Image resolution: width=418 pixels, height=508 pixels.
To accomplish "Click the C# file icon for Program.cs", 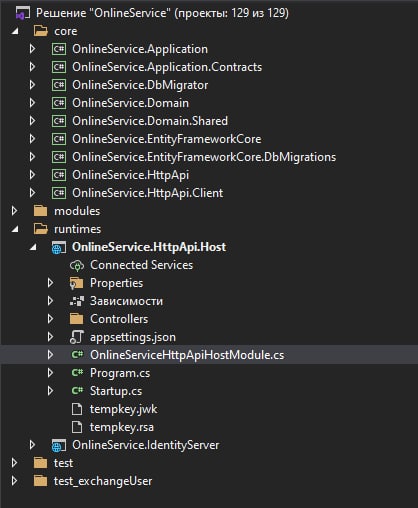I will pyautogui.click(x=77, y=373).
